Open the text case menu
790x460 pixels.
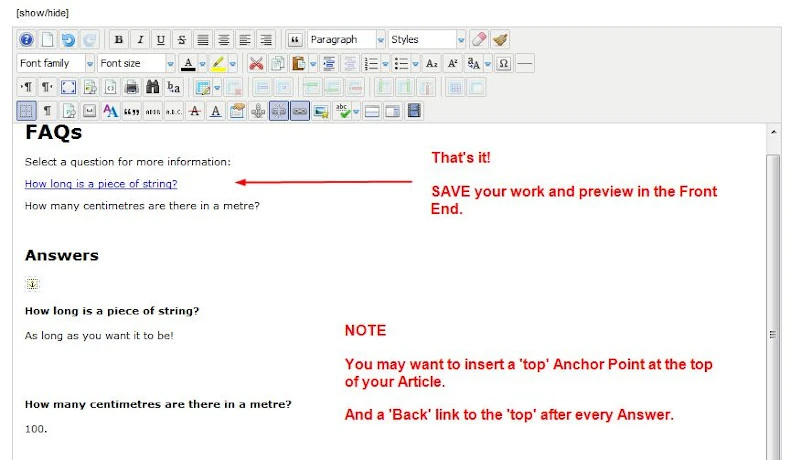click(474, 63)
